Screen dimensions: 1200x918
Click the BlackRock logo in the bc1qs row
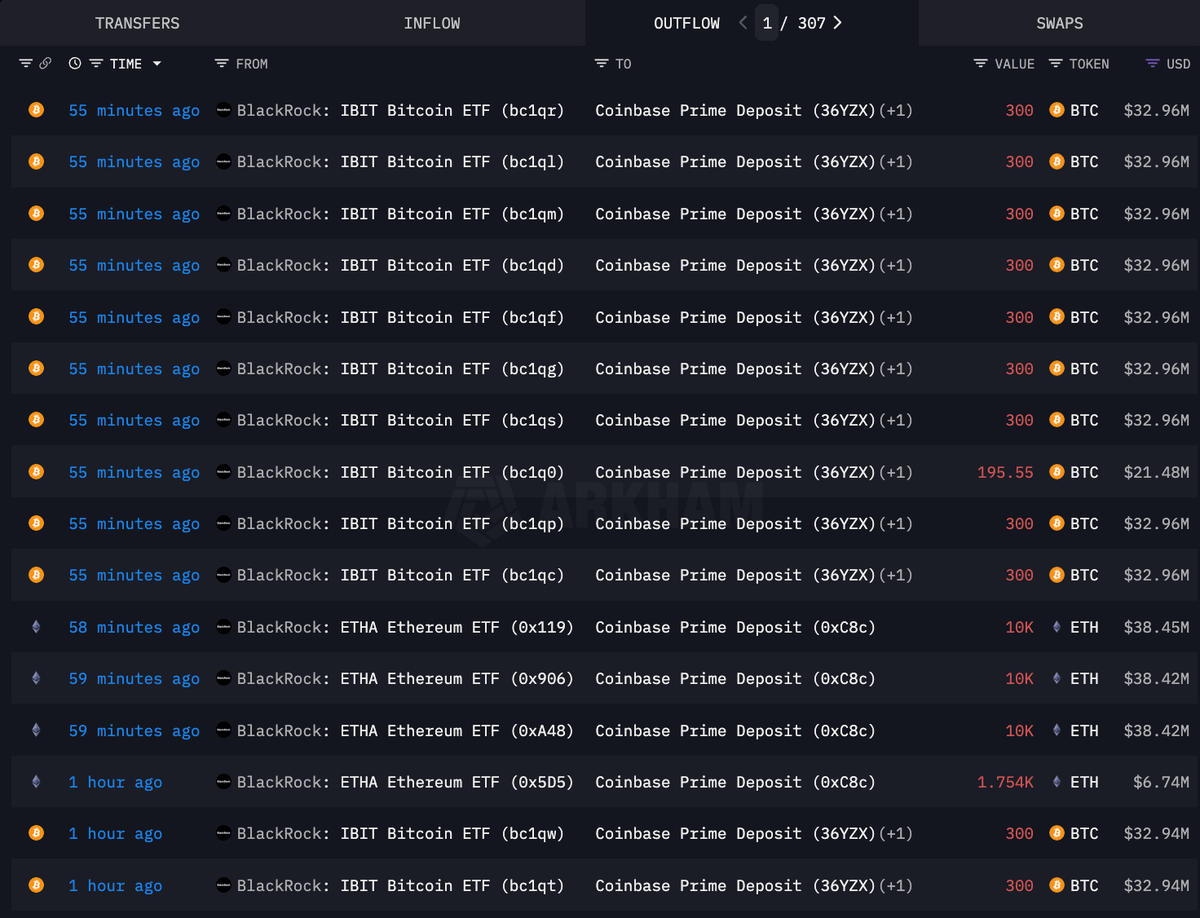224,420
